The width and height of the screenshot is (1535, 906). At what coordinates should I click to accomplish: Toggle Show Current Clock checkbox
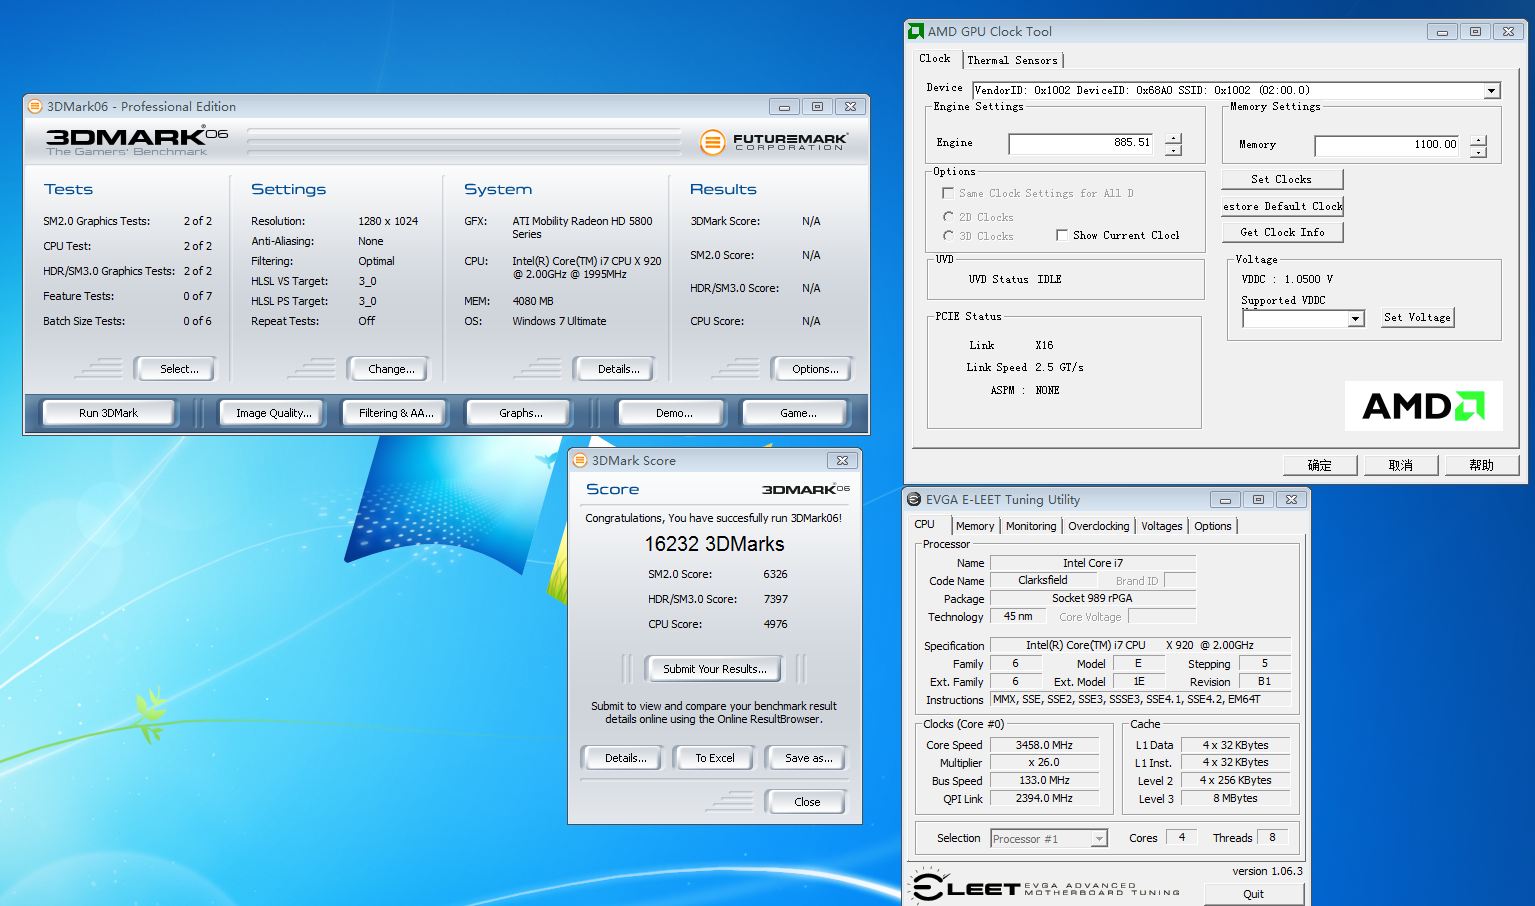1062,235
